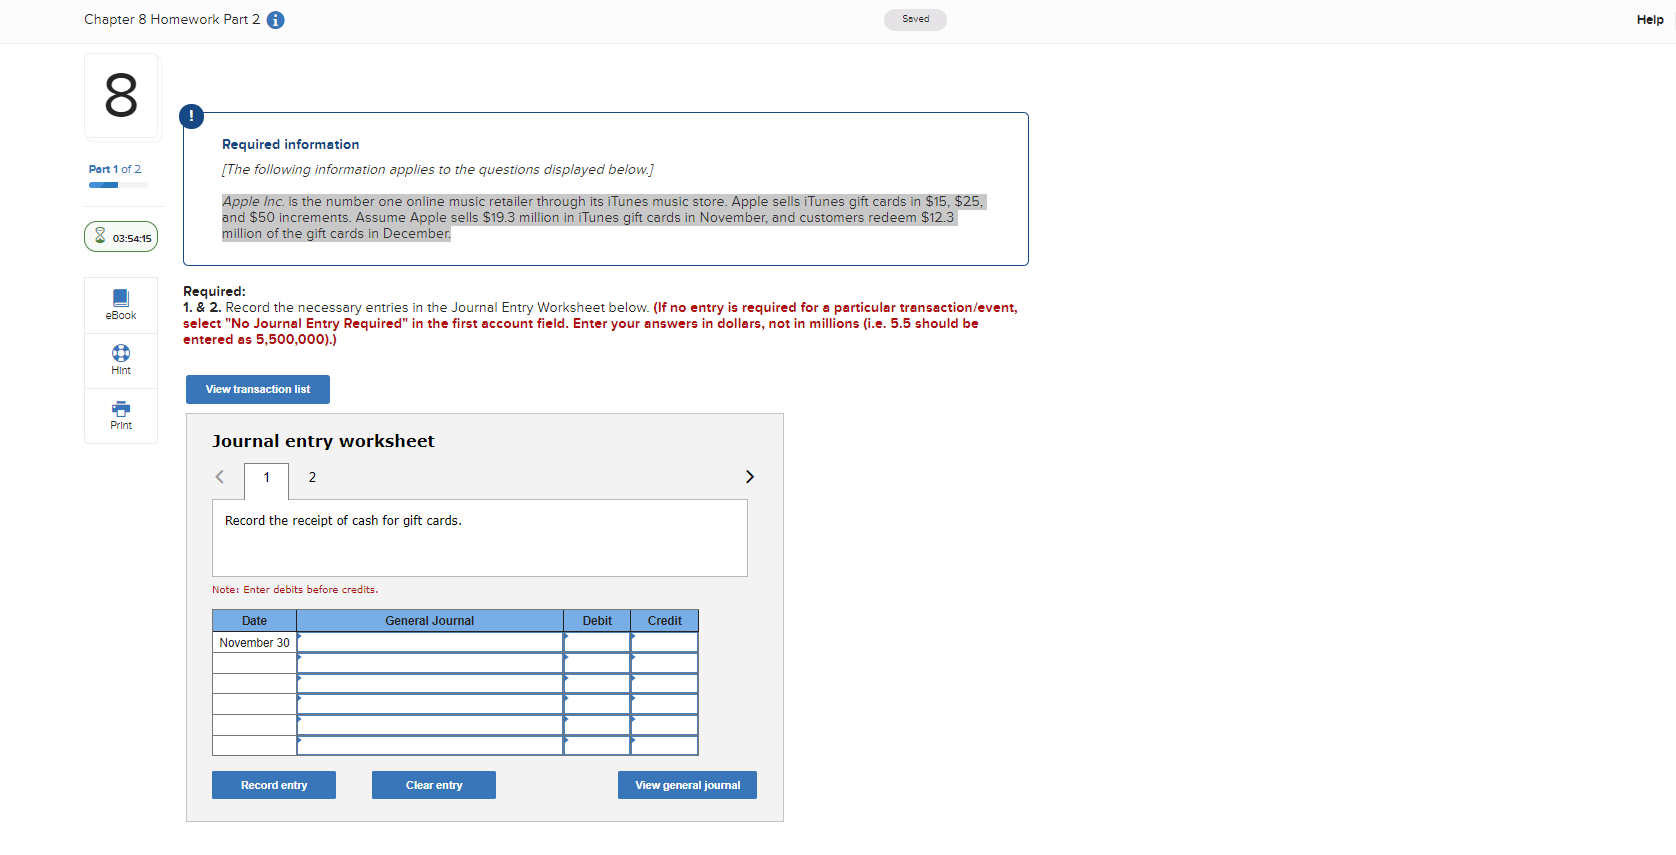Click the November 30 date cell
This screenshot has height=855, width=1676.
pyautogui.click(x=254, y=642)
